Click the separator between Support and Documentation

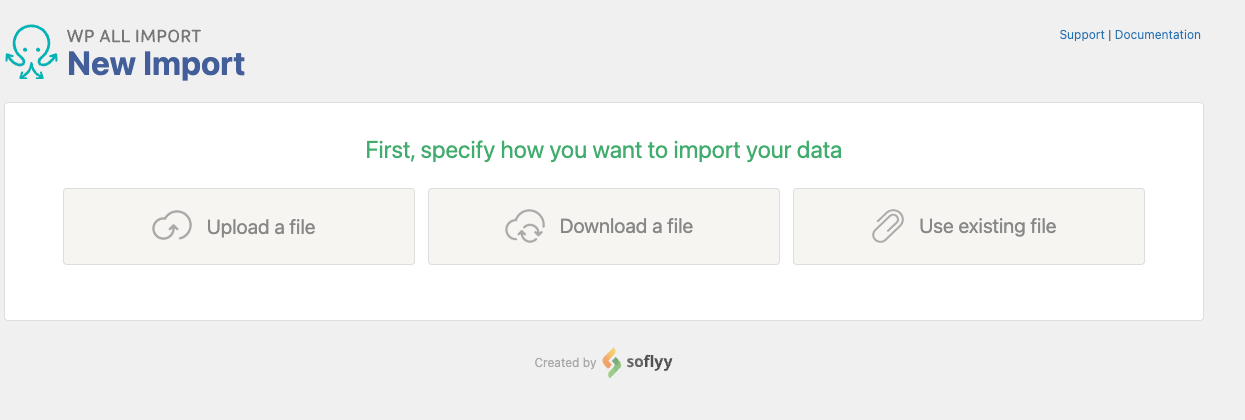tap(1110, 35)
